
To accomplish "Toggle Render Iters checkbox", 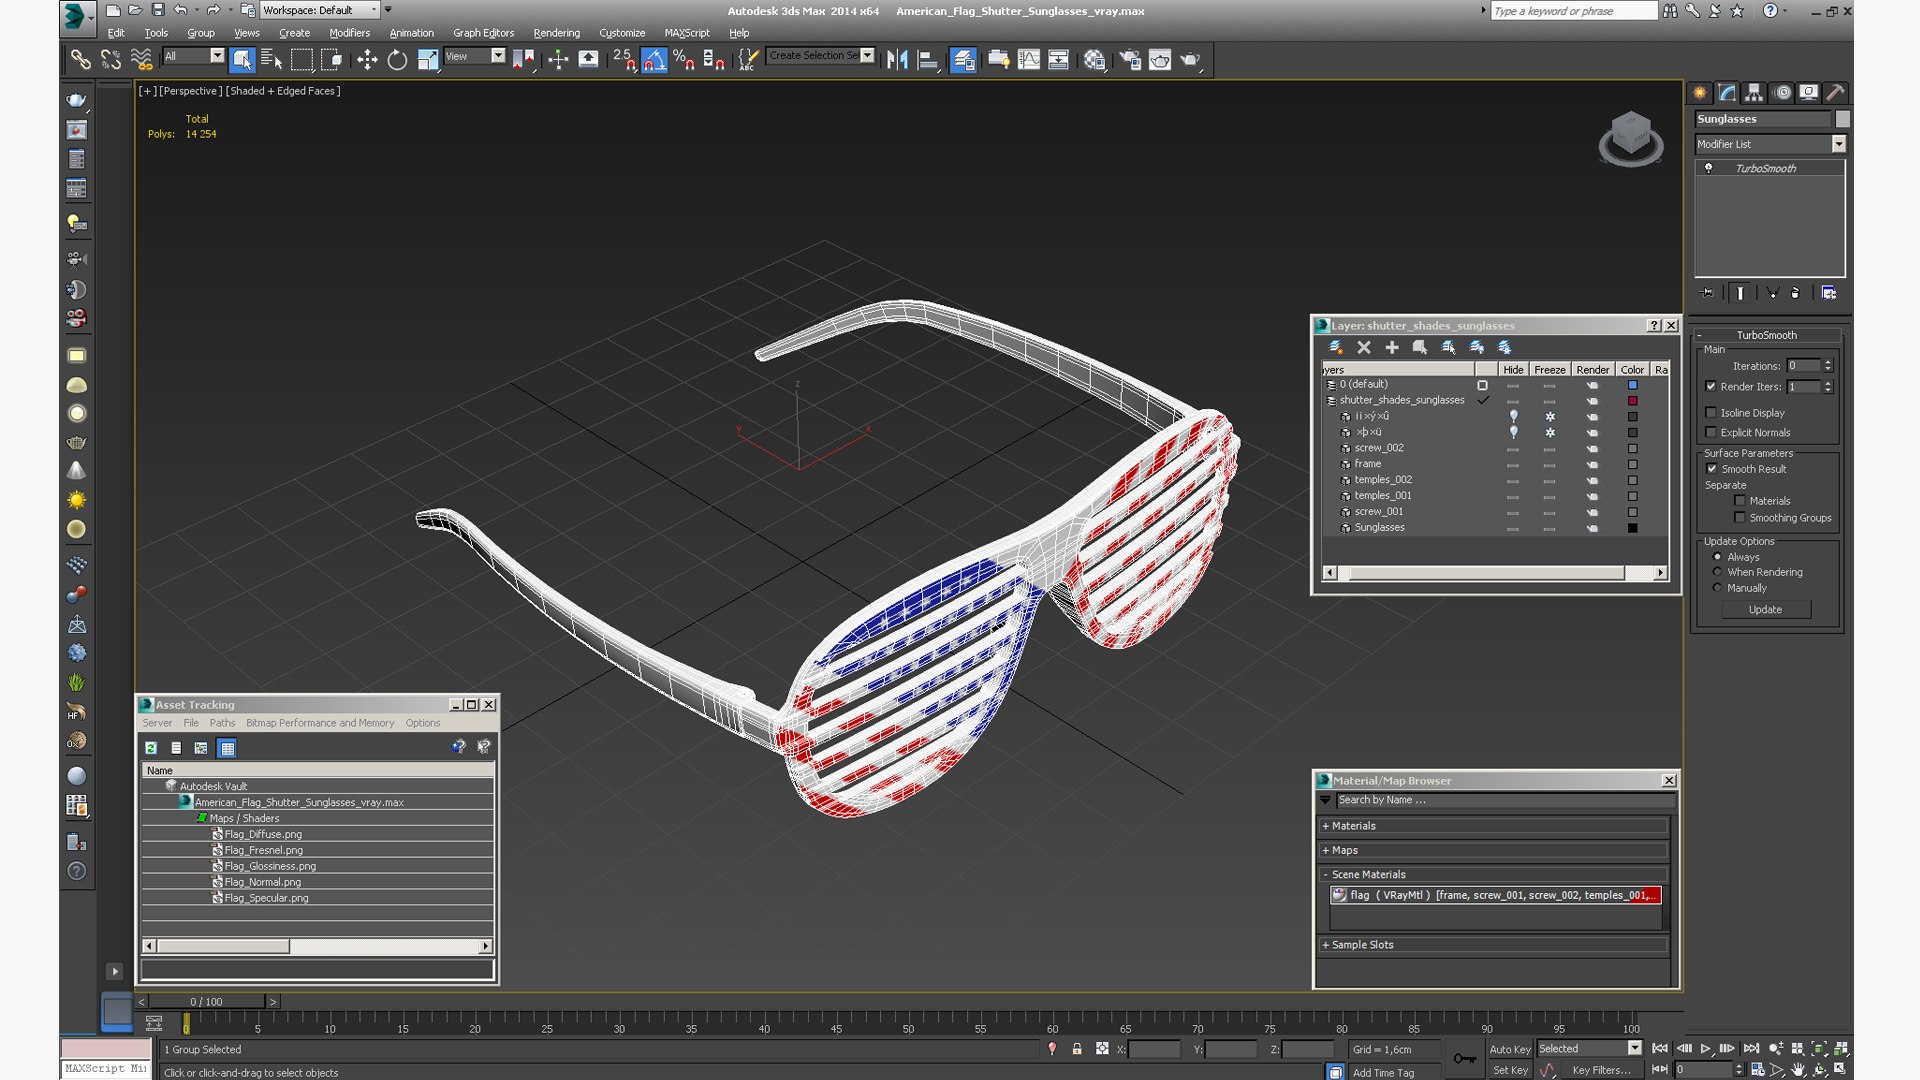I will (1711, 387).
